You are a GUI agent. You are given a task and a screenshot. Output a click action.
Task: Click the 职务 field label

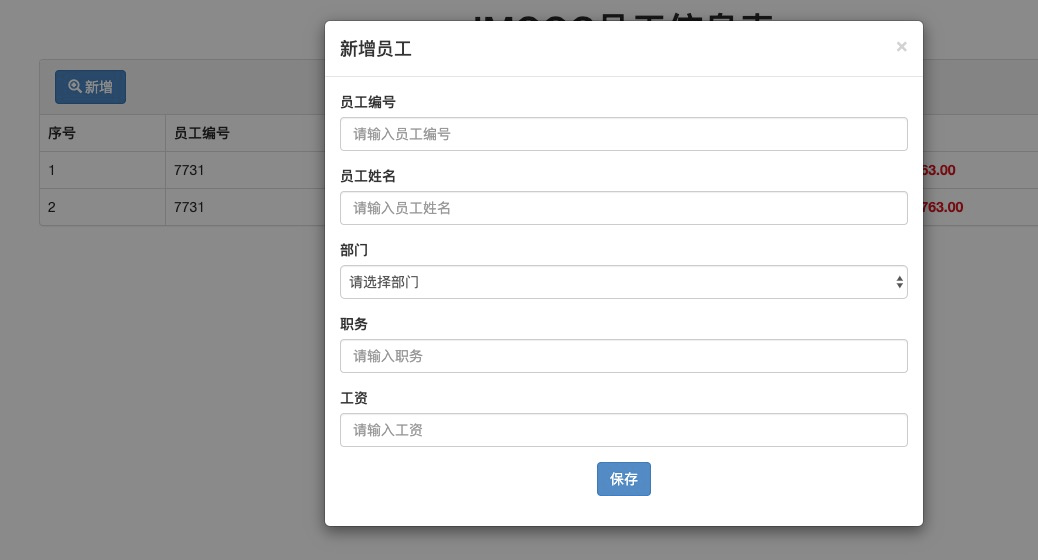[354, 324]
